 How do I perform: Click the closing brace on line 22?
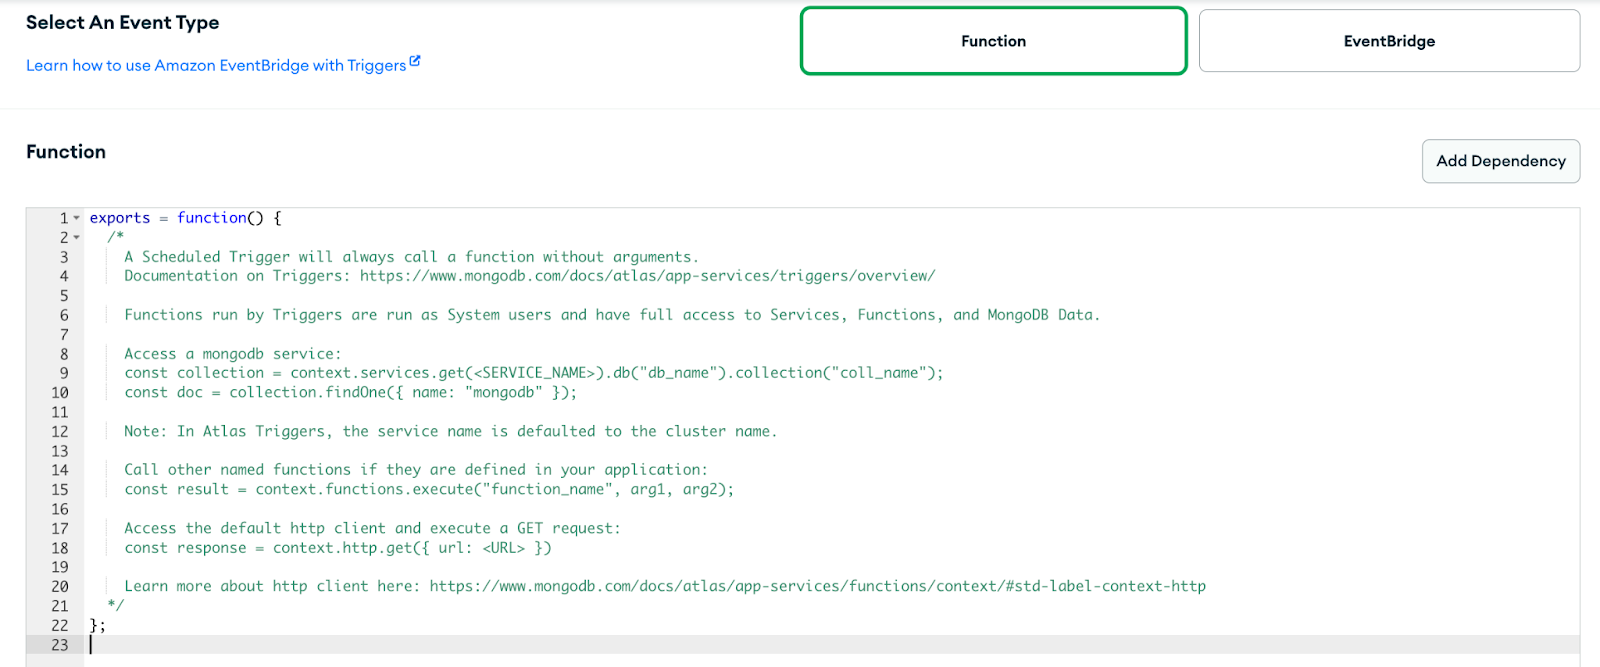click(x=94, y=626)
